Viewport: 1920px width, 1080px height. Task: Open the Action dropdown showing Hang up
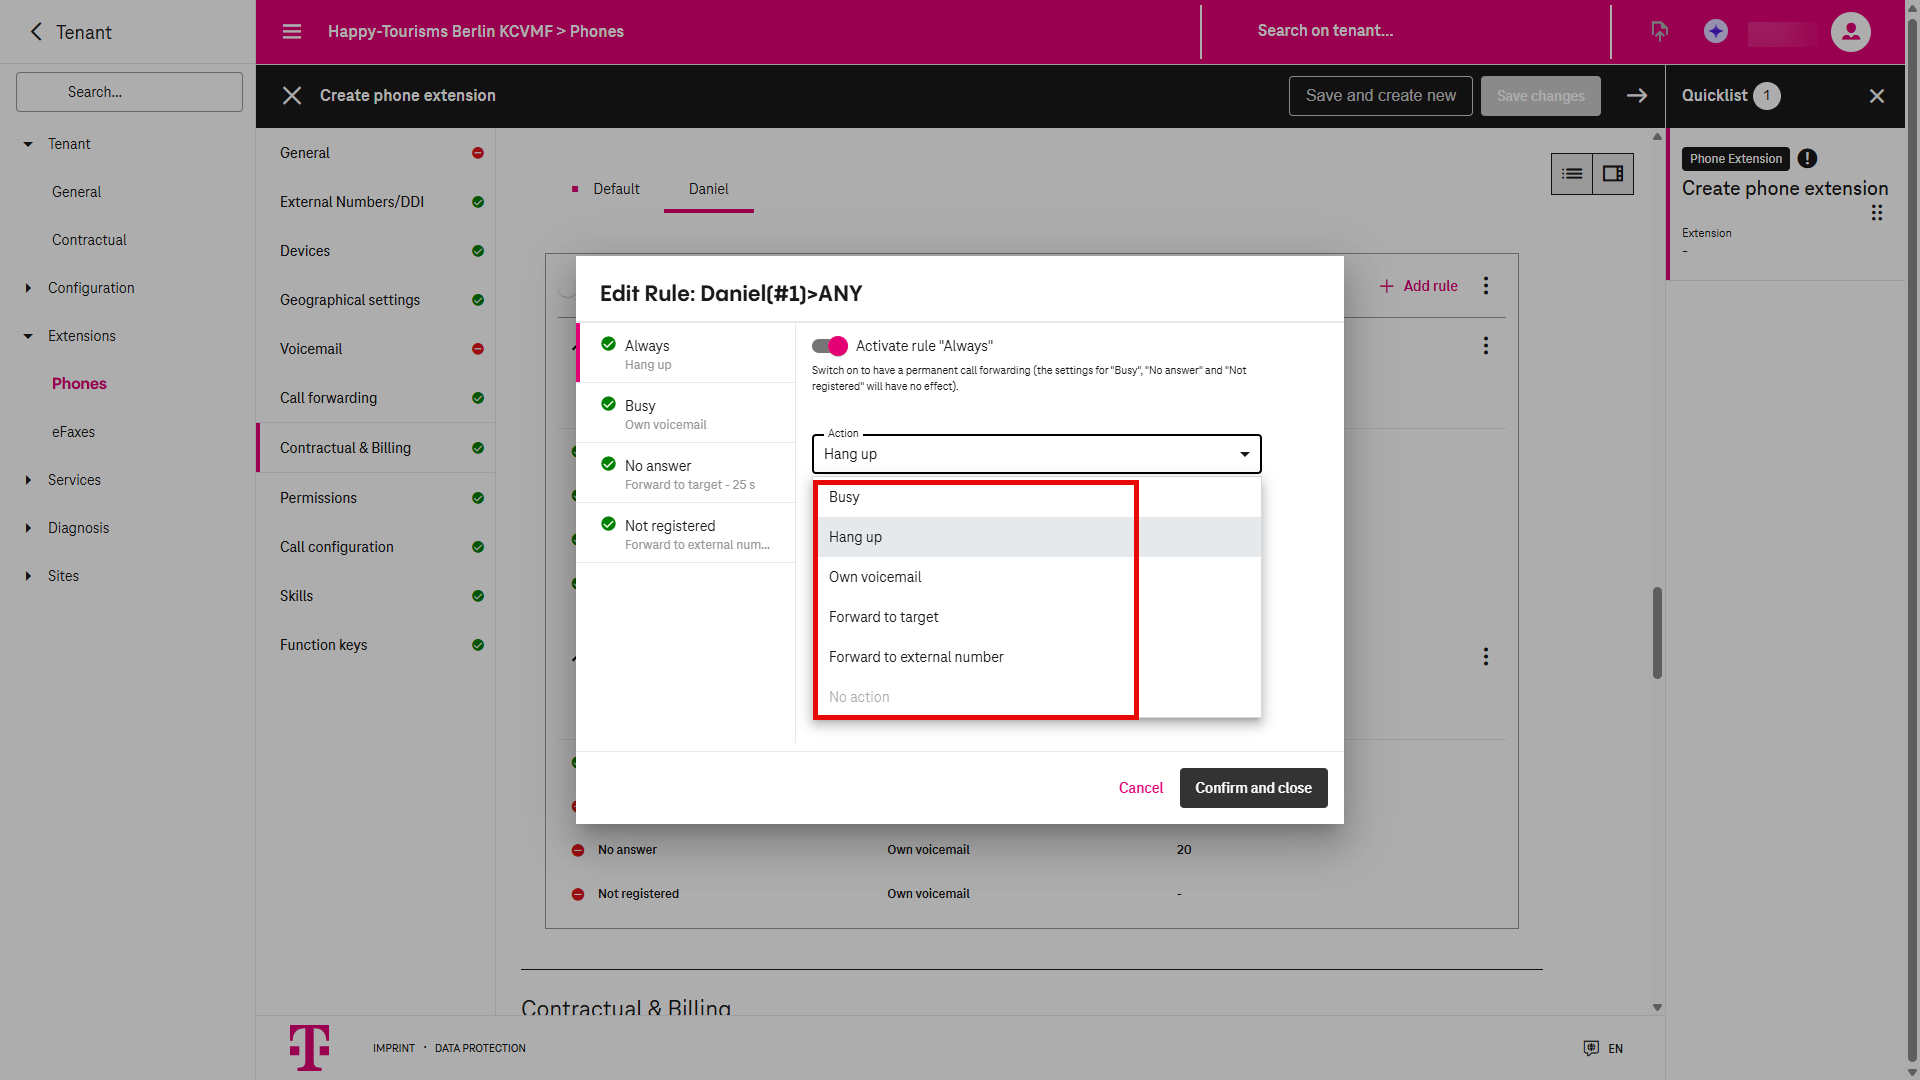(1036, 454)
